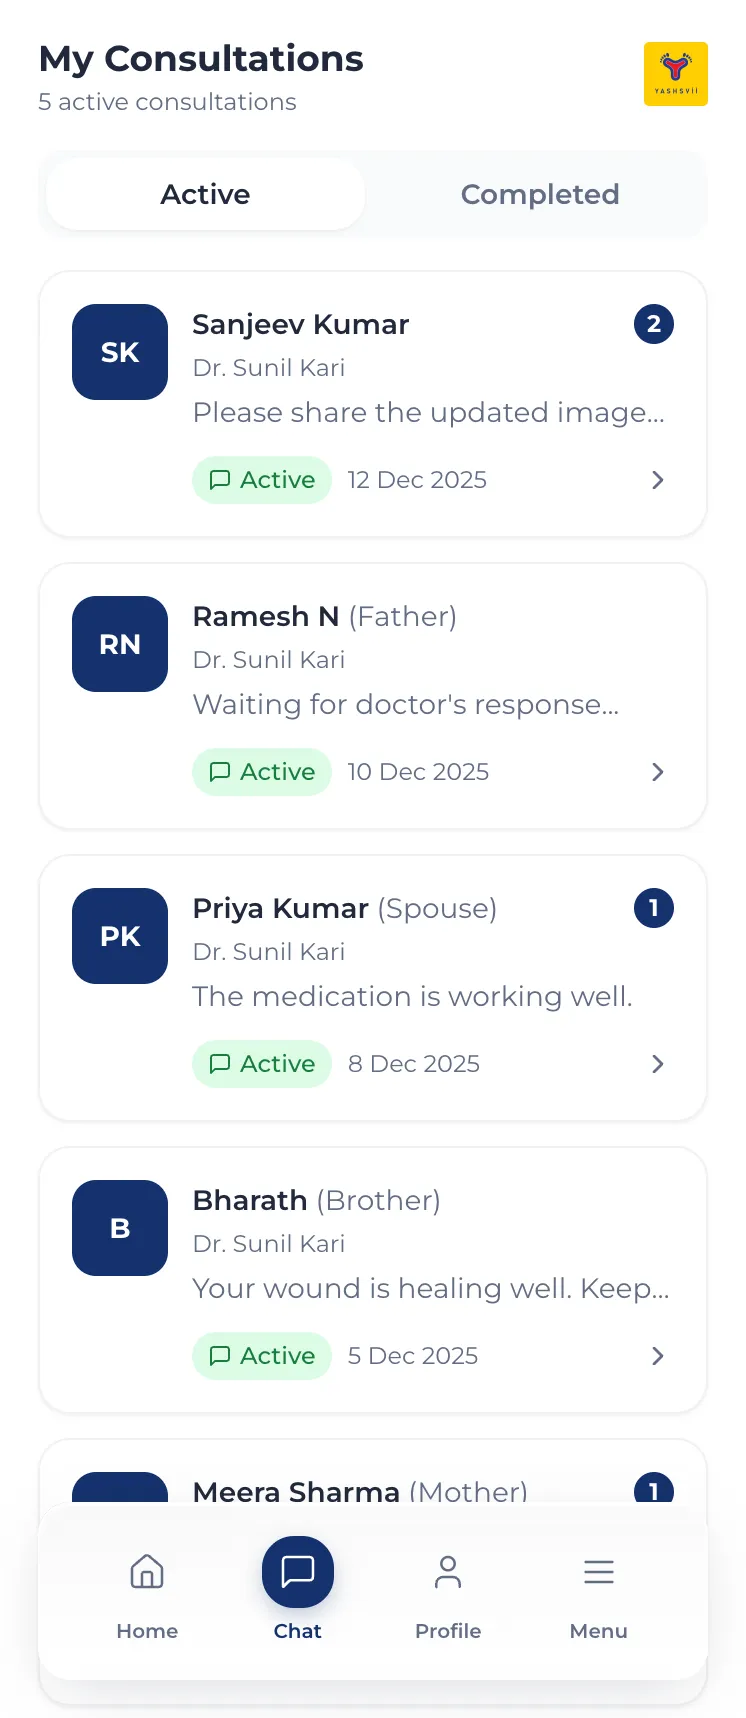Expand Sanjeev Kumar's consultation with the chevron
The width and height of the screenshot is (746, 1718).
(x=657, y=480)
